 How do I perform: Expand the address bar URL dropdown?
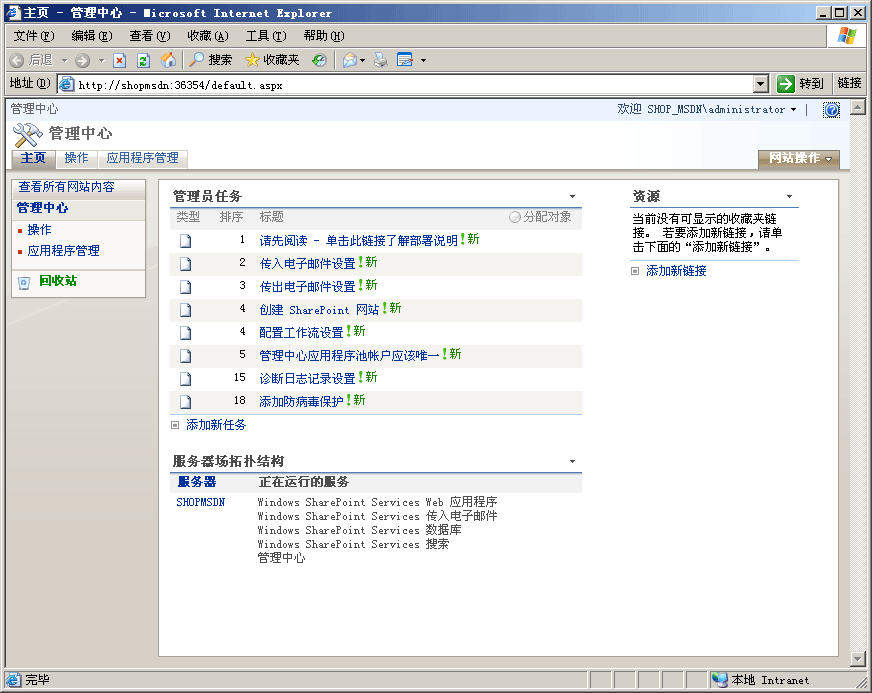tap(761, 85)
